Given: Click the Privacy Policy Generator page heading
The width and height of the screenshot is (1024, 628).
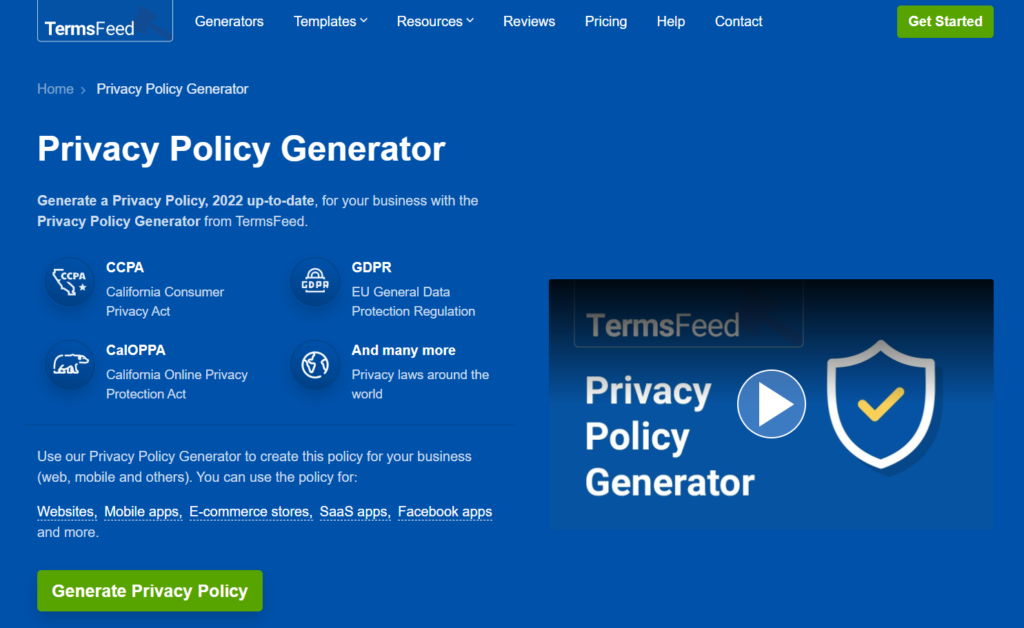Looking at the screenshot, I should (x=241, y=149).
